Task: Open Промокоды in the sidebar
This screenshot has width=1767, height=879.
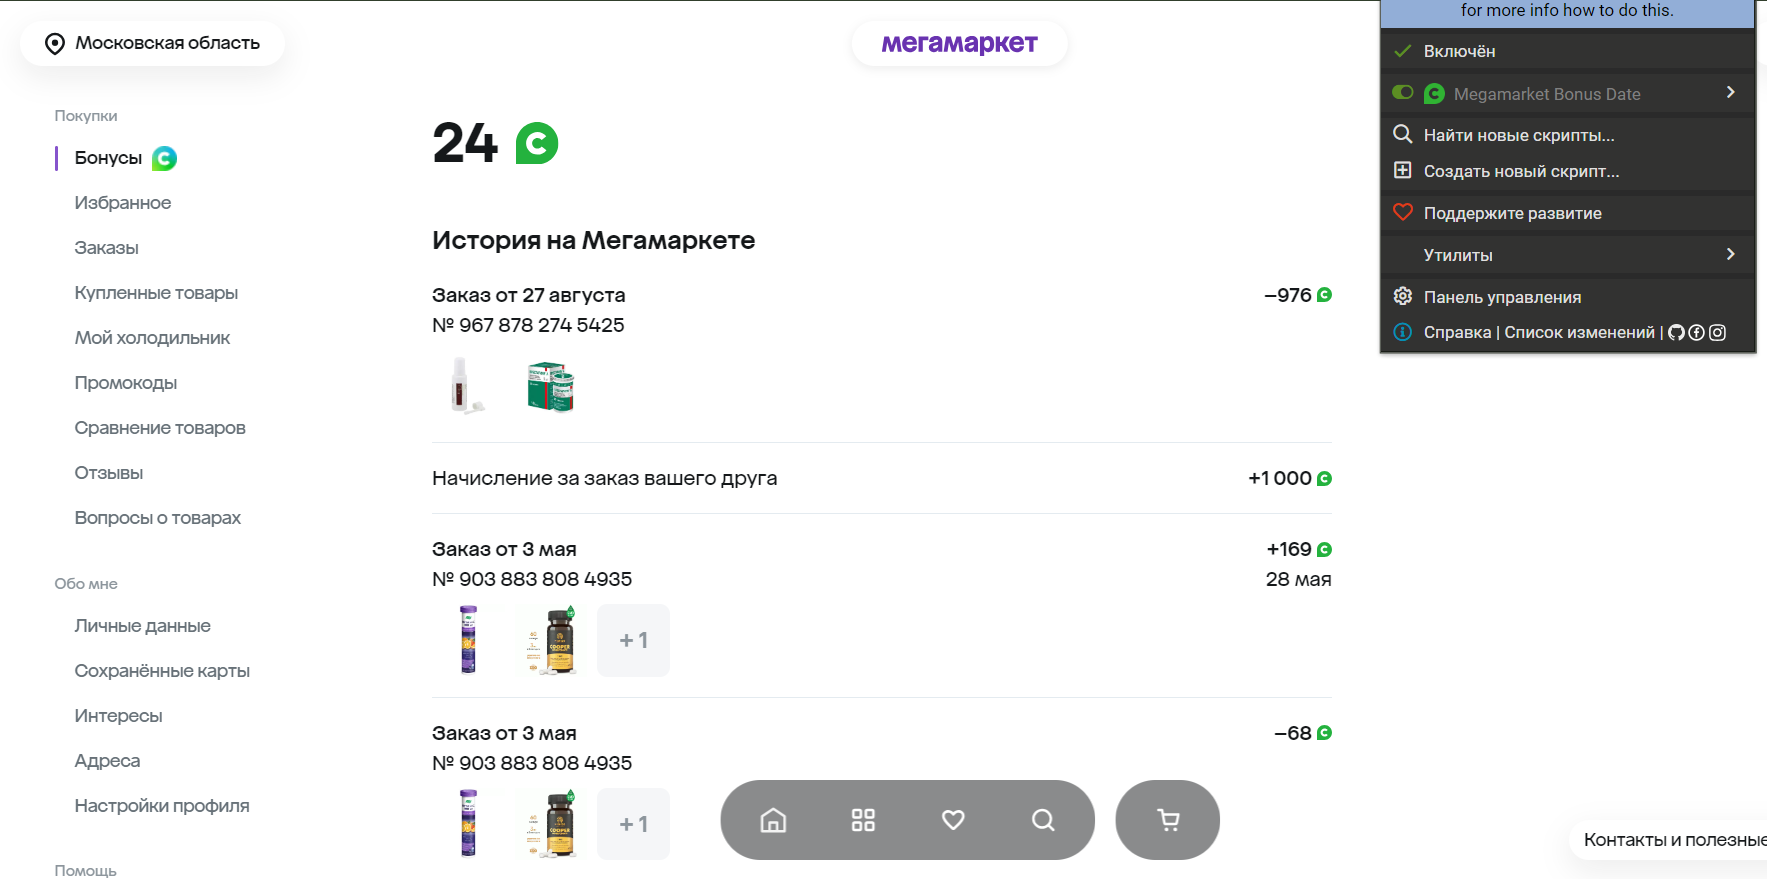Action: point(126,383)
